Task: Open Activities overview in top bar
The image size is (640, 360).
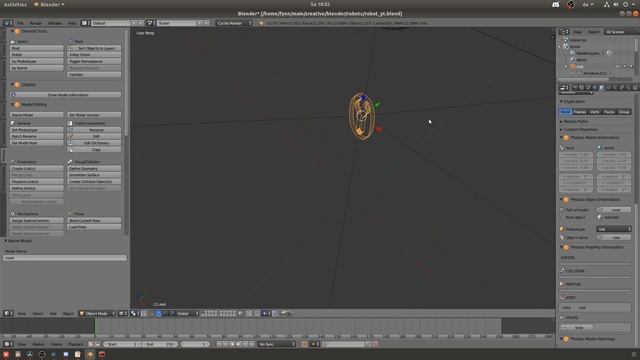Action: [x=15, y=4]
